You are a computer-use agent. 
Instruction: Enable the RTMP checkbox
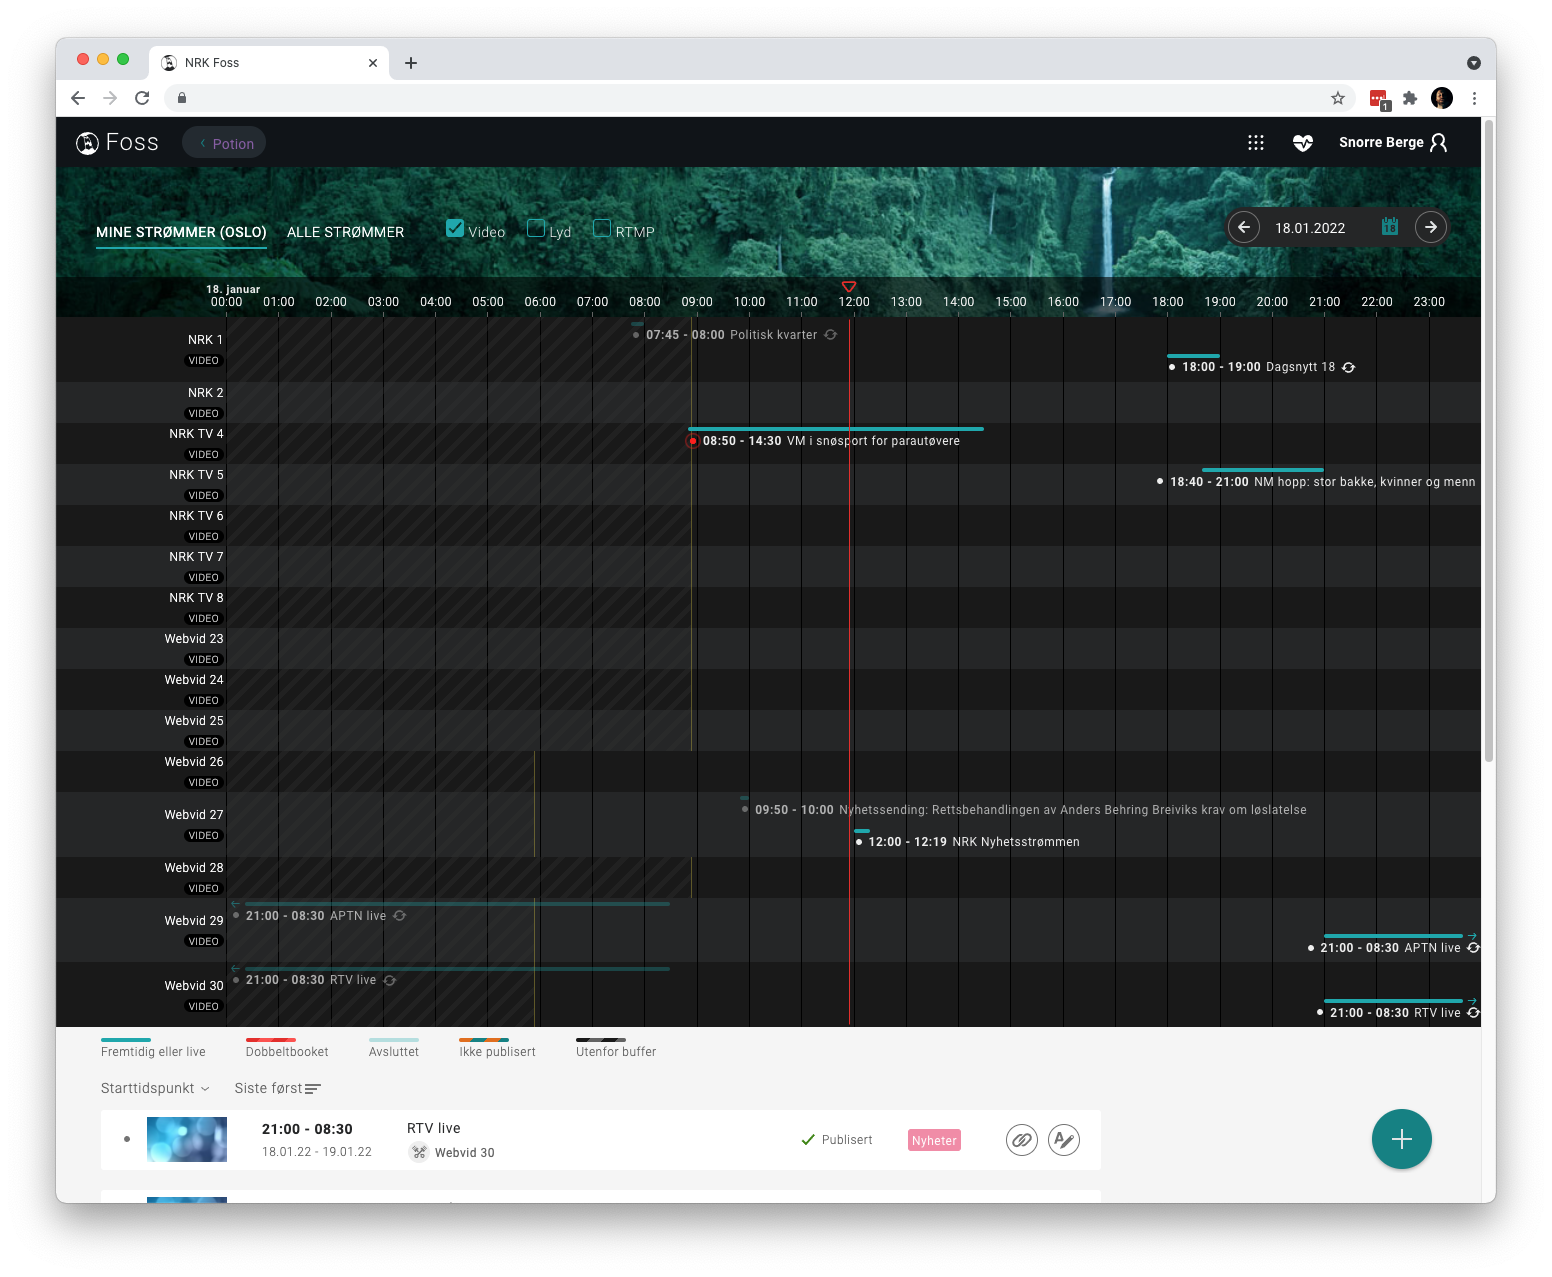coord(602,228)
